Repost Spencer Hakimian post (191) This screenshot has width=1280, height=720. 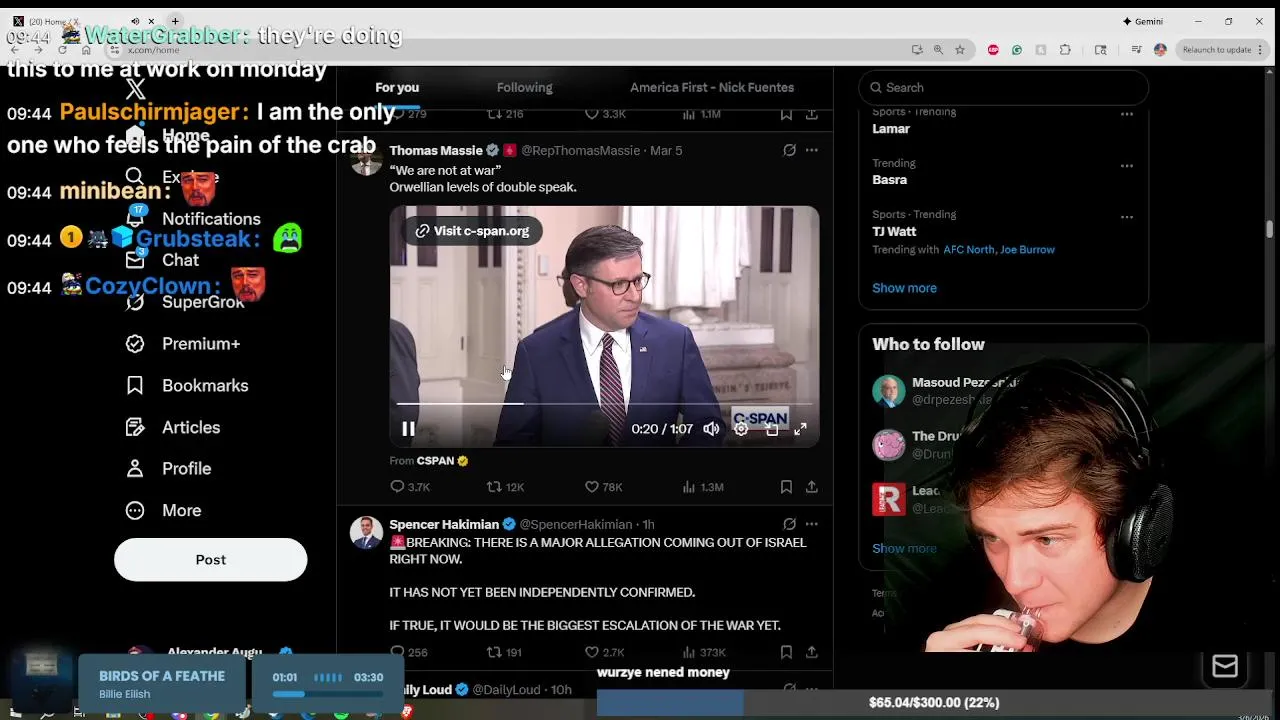[504, 652]
